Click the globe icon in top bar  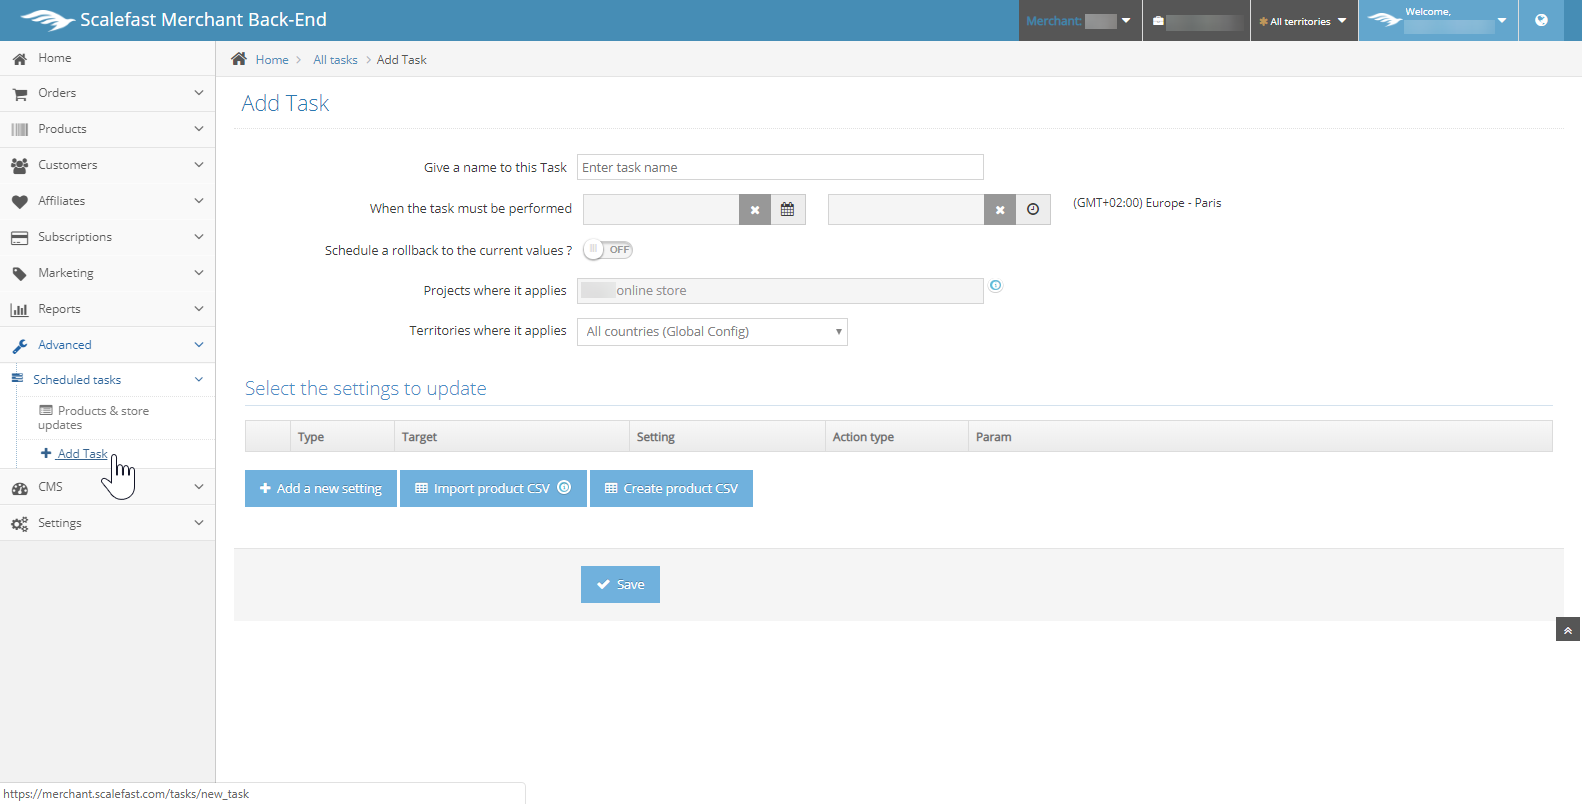pyautogui.click(x=1541, y=20)
